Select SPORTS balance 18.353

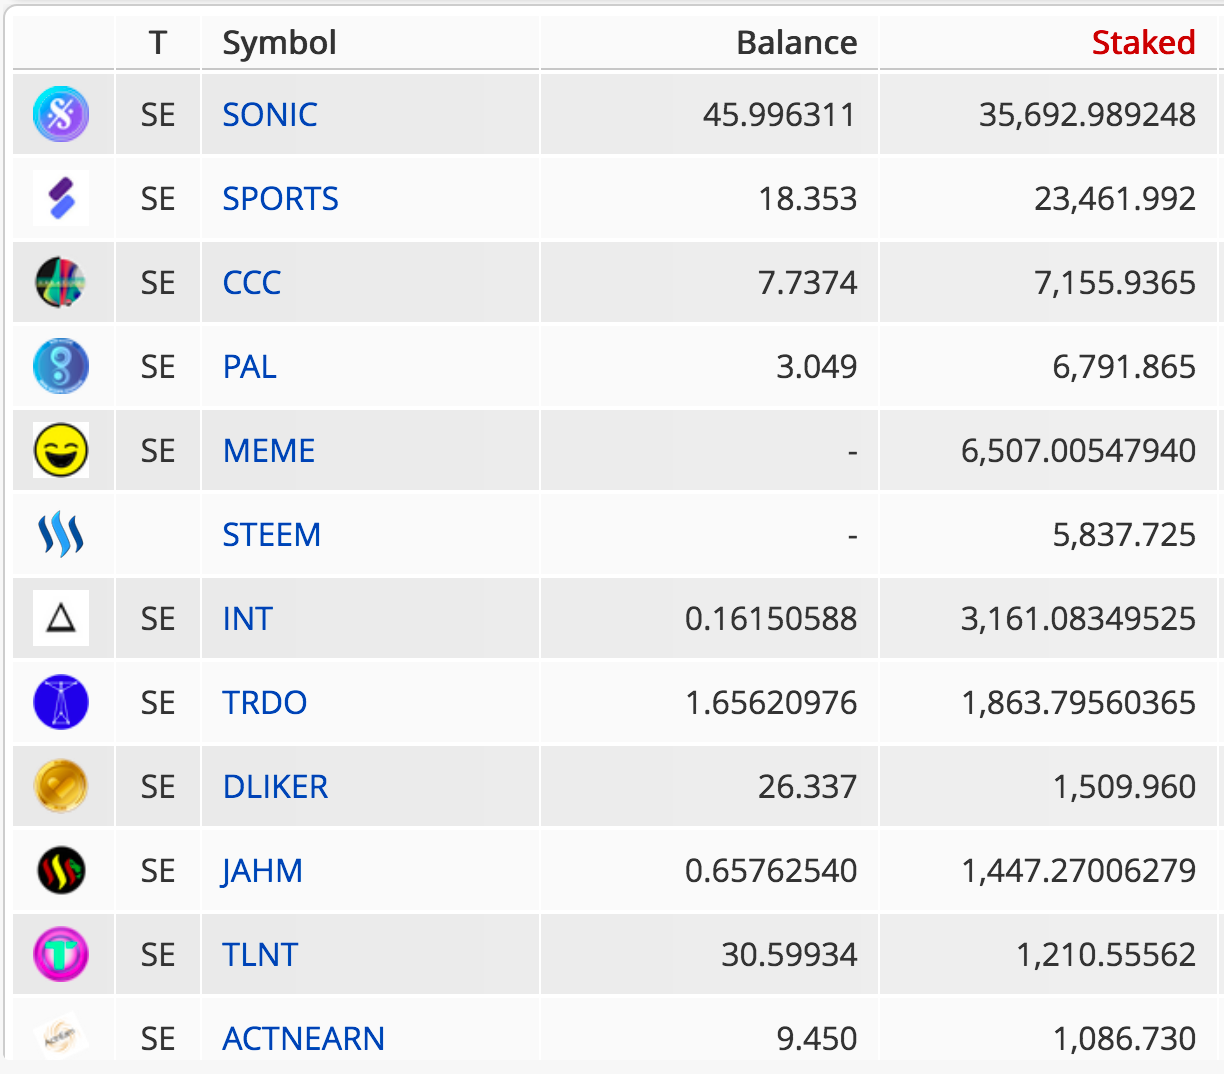click(807, 199)
